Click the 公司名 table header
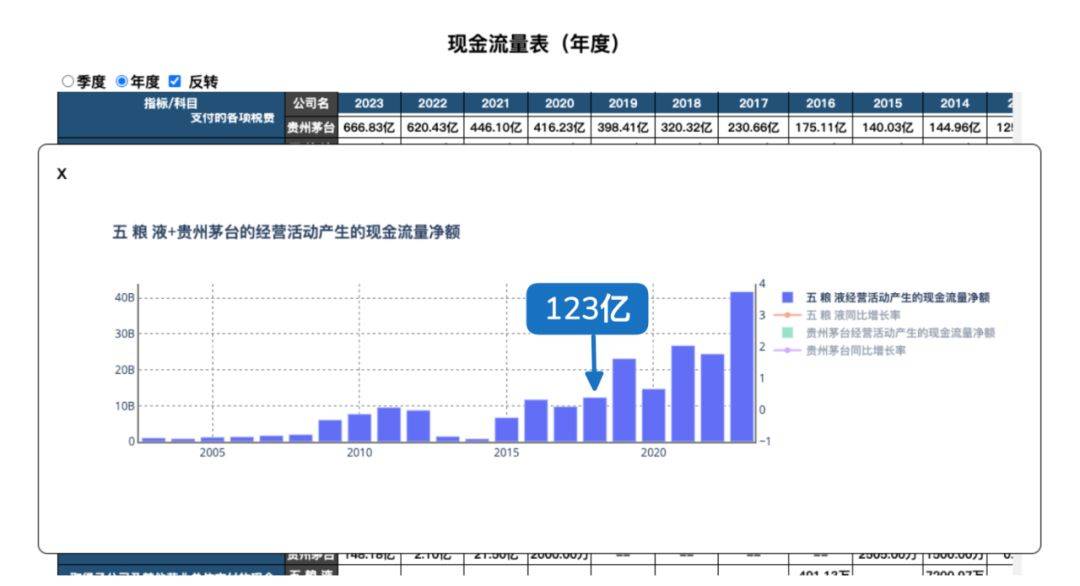The image size is (1080, 586). (x=311, y=103)
